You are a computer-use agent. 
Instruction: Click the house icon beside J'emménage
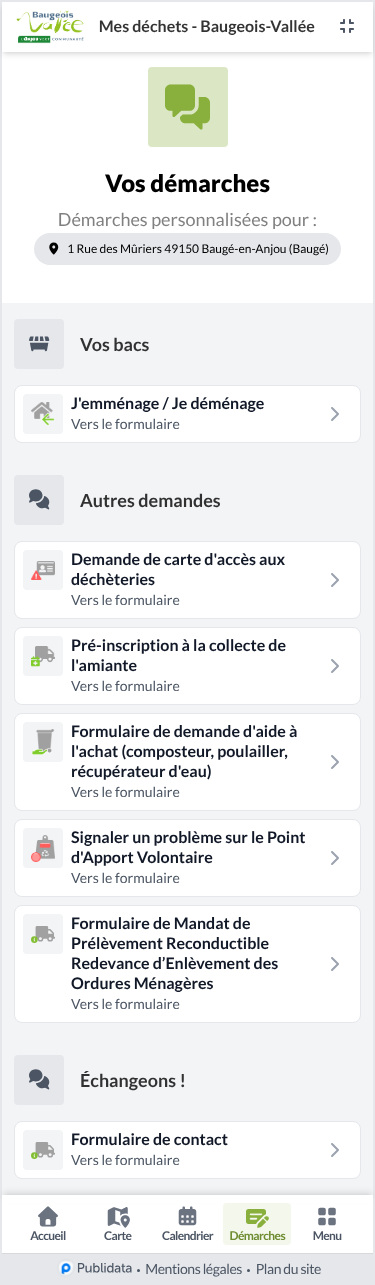(x=42, y=413)
